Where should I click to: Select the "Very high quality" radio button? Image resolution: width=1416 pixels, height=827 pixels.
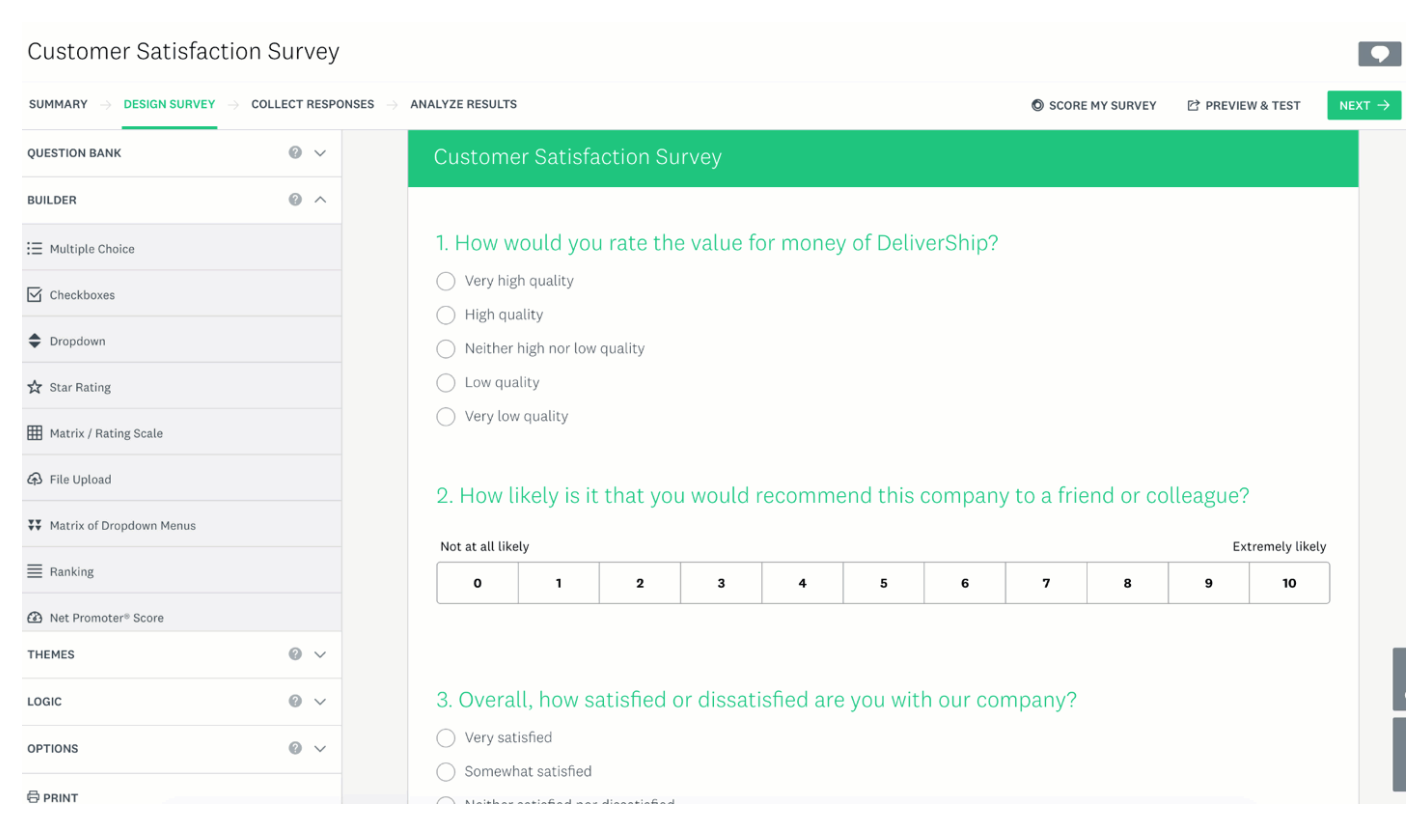[x=446, y=281]
